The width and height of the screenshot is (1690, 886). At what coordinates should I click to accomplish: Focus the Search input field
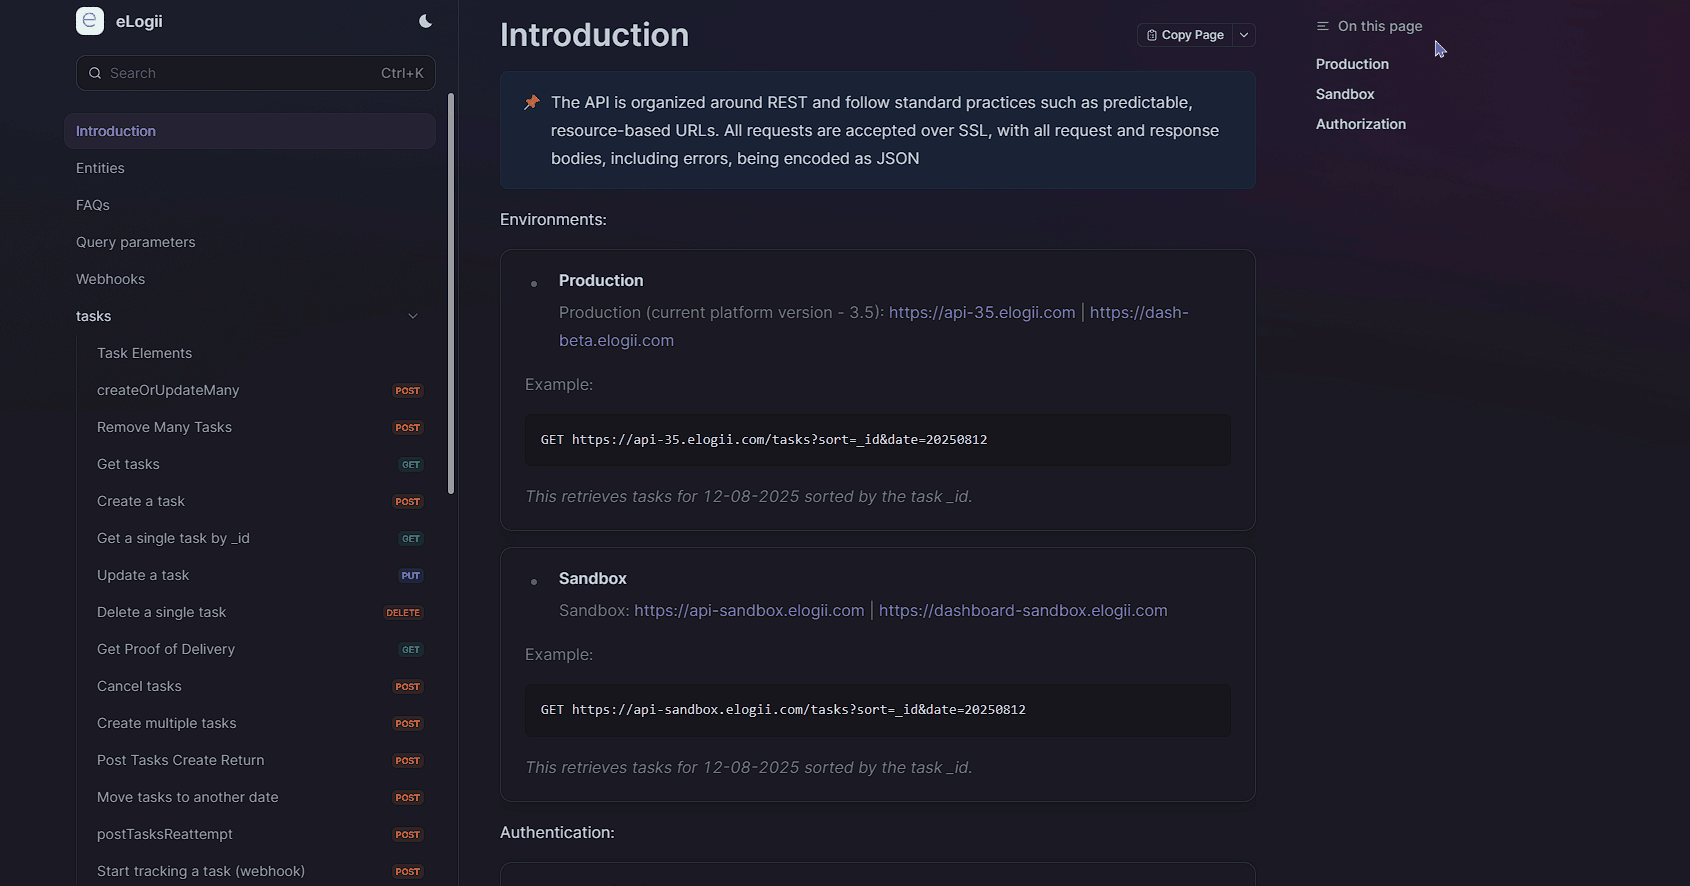256,73
